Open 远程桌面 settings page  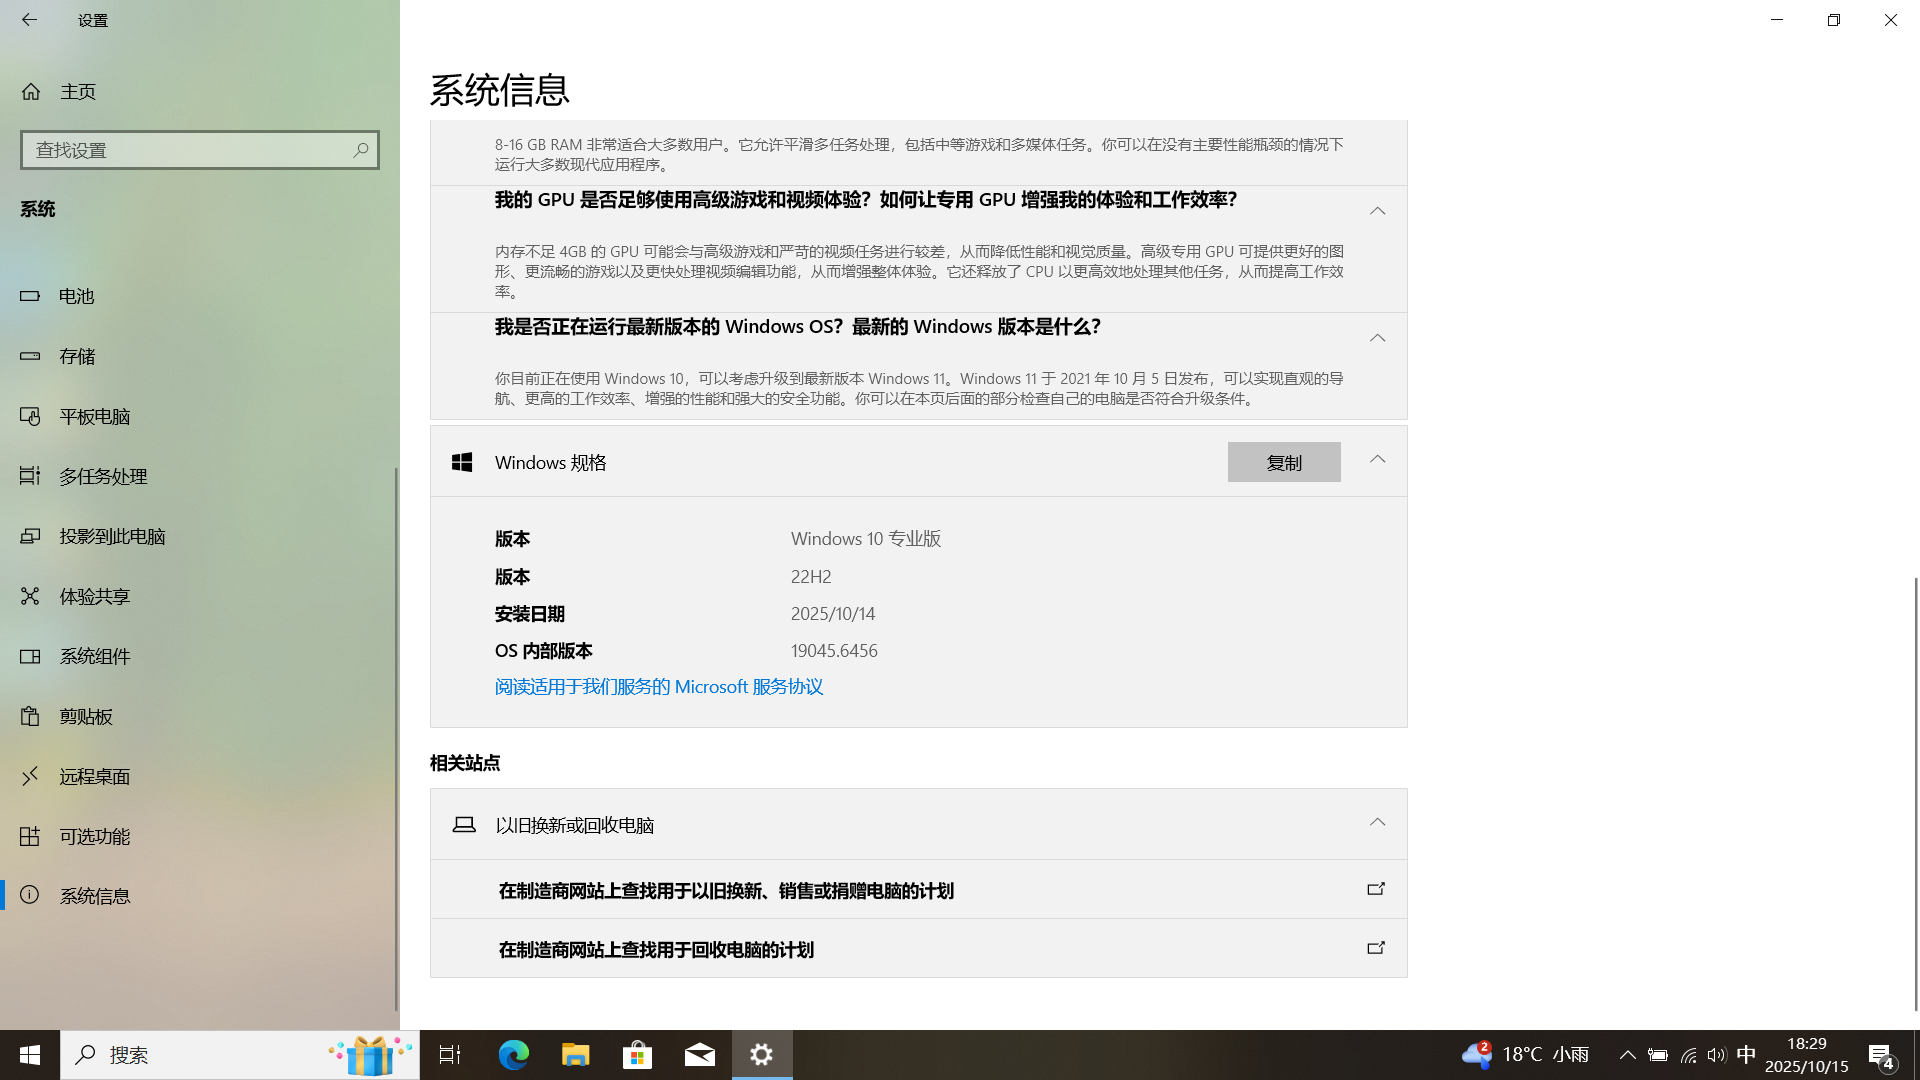(94, 776)
